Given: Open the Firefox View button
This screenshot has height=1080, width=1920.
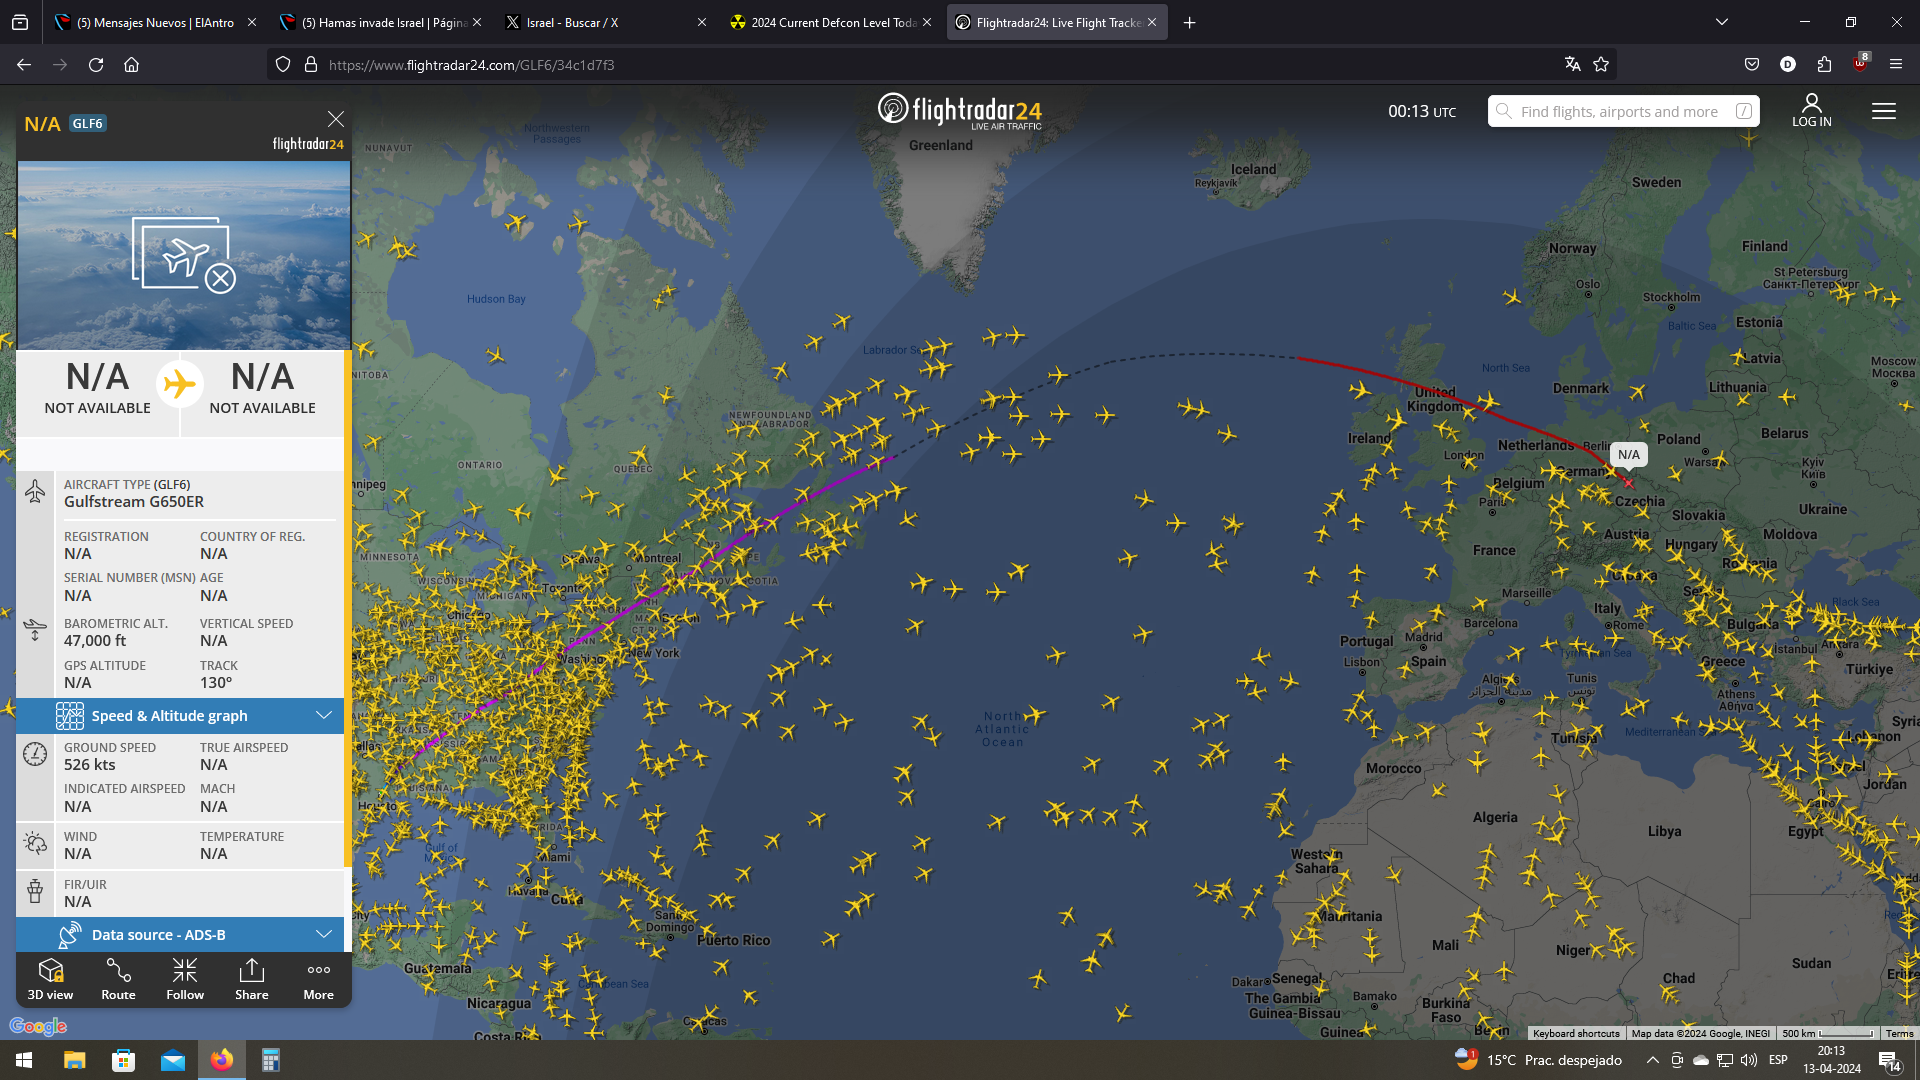Looking at the screenshot, I should coord(20,22).
